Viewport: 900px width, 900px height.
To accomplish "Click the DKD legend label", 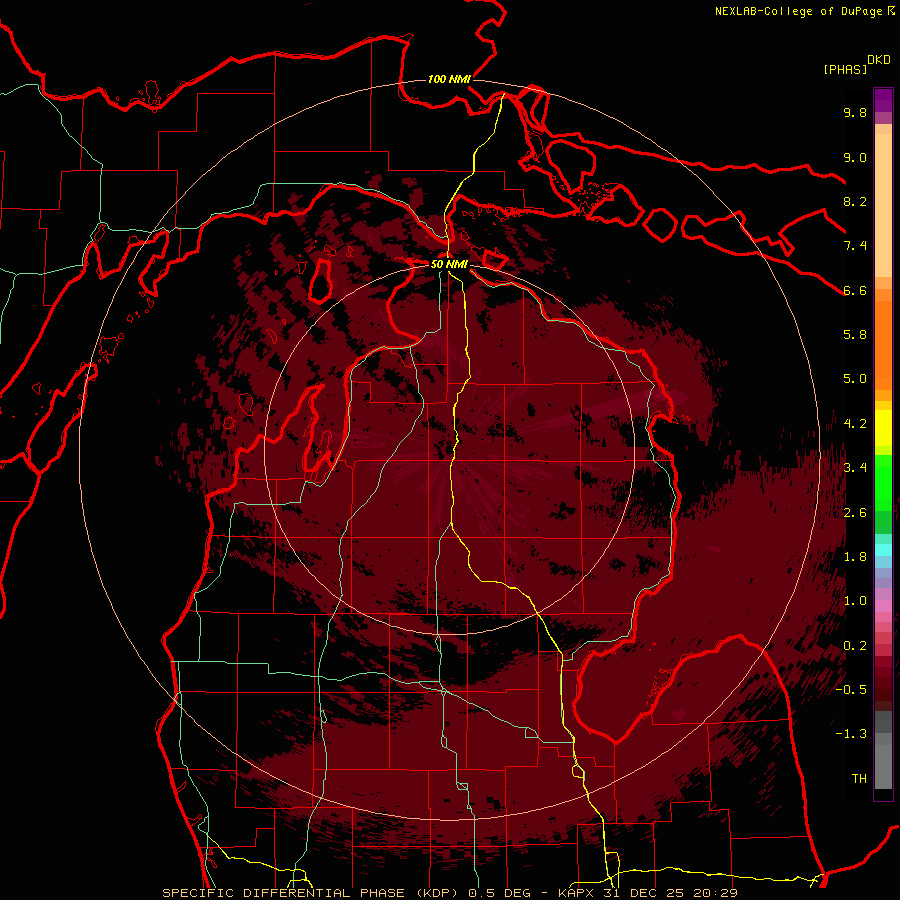I will pos(879,60).
